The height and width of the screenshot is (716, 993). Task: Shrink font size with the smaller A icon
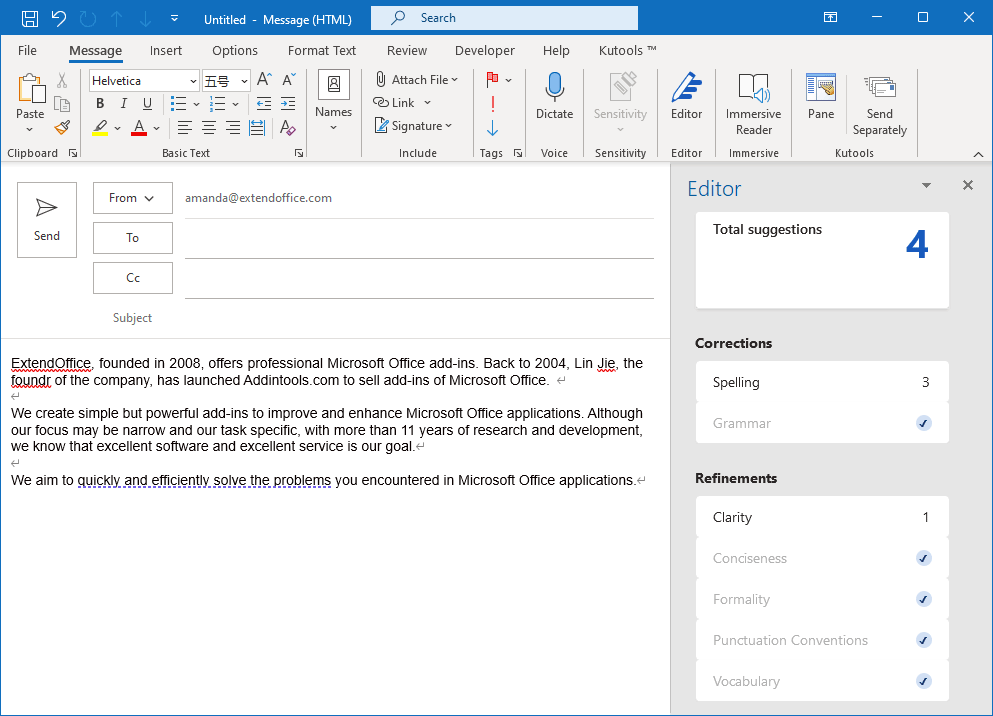288,80
